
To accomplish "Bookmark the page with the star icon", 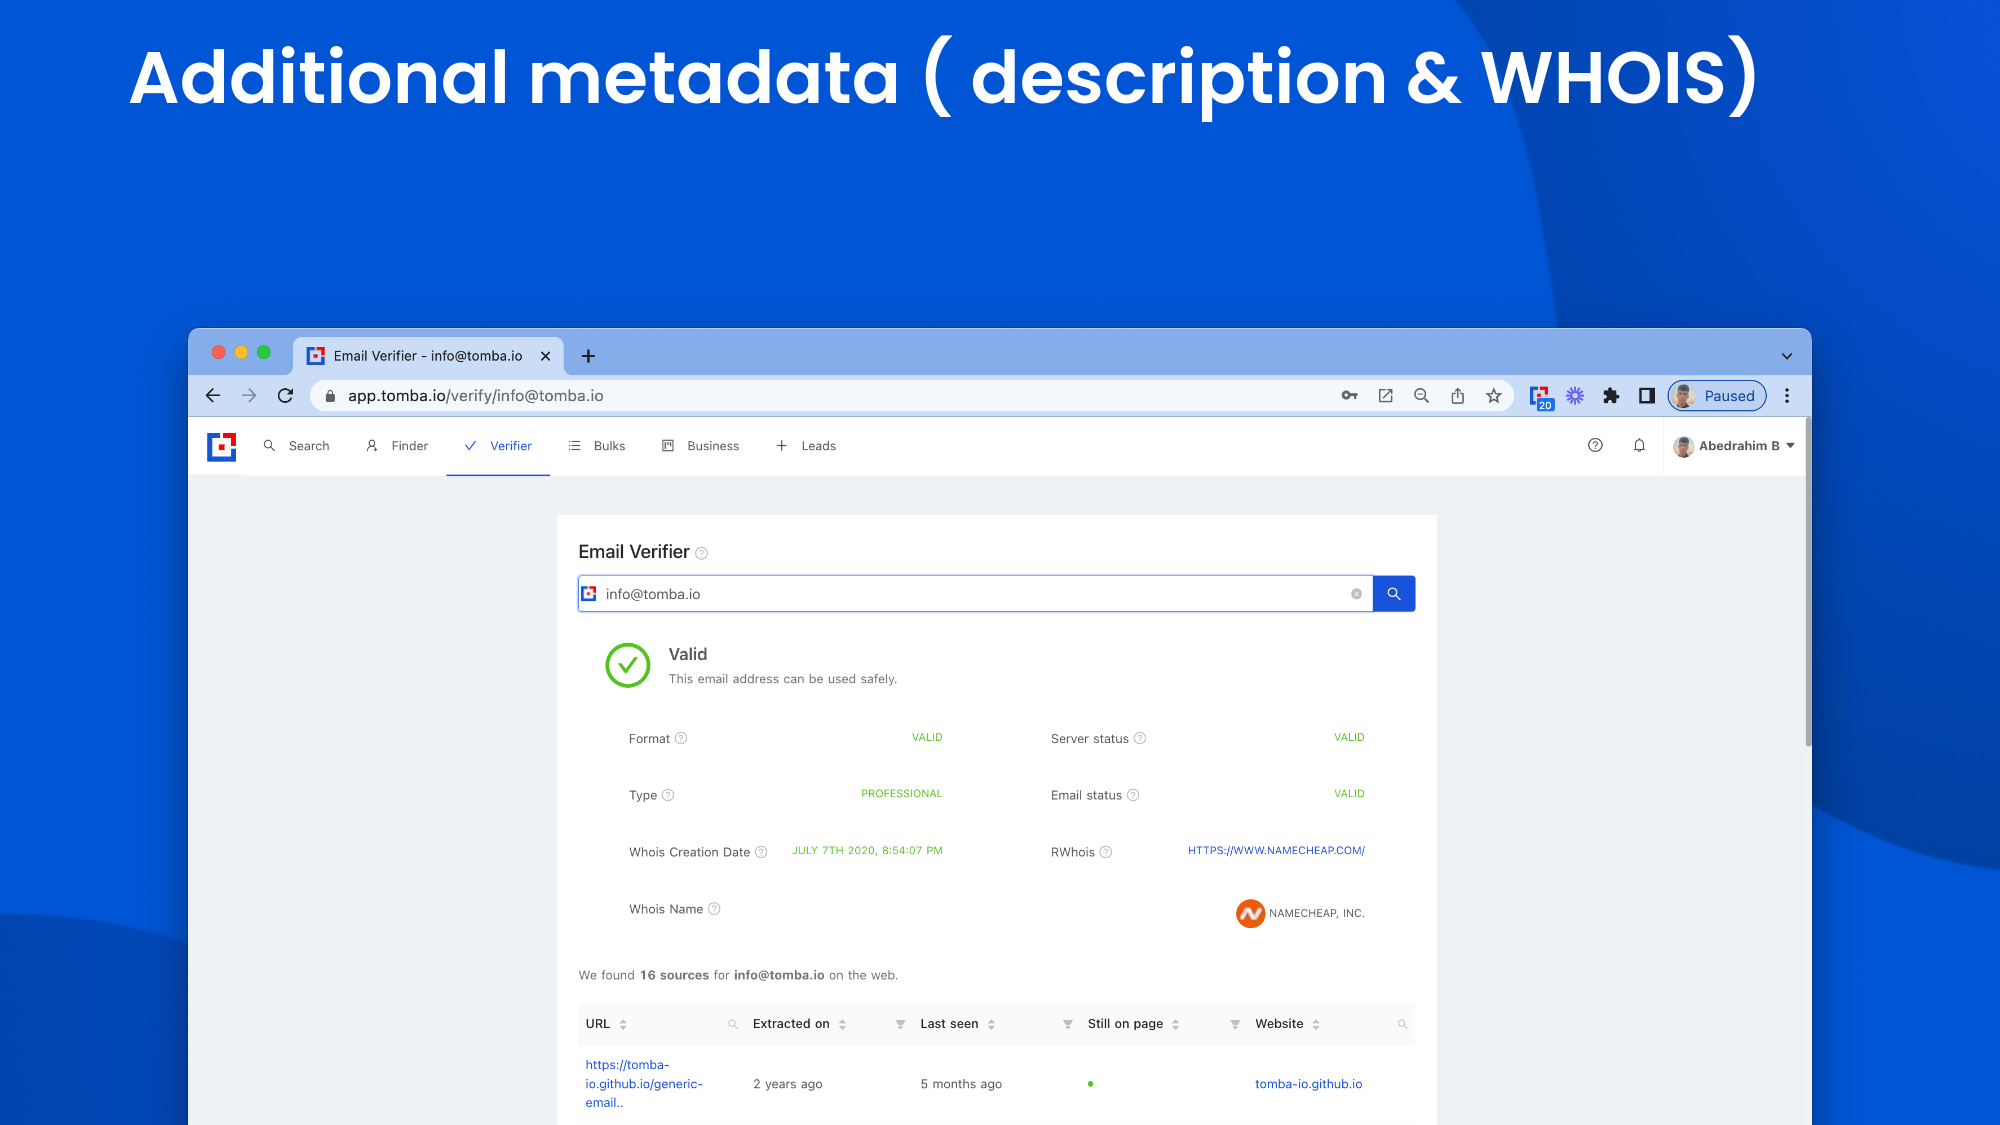I will pos(1494,396).
